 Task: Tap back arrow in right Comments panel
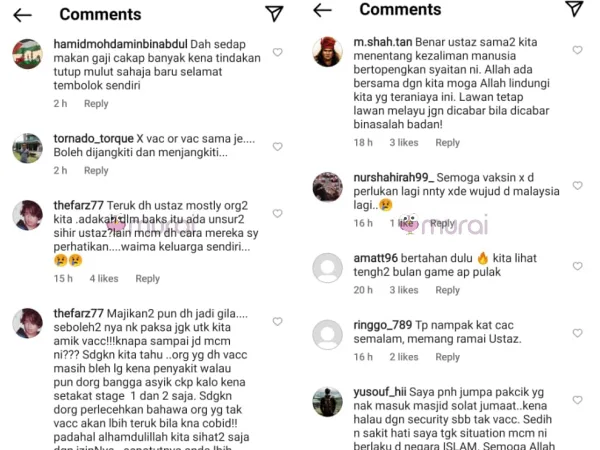pos(322,10)
